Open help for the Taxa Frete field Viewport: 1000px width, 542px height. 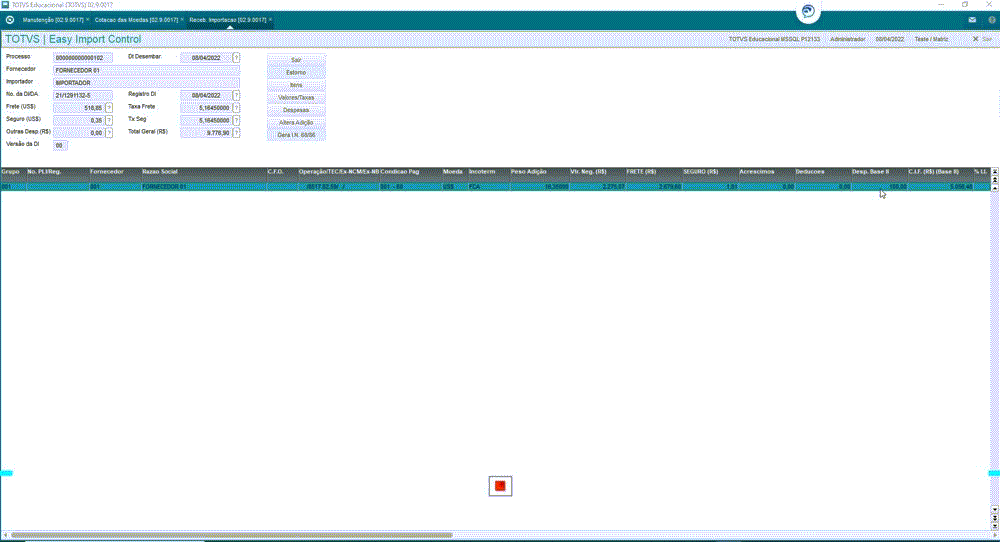236,108
